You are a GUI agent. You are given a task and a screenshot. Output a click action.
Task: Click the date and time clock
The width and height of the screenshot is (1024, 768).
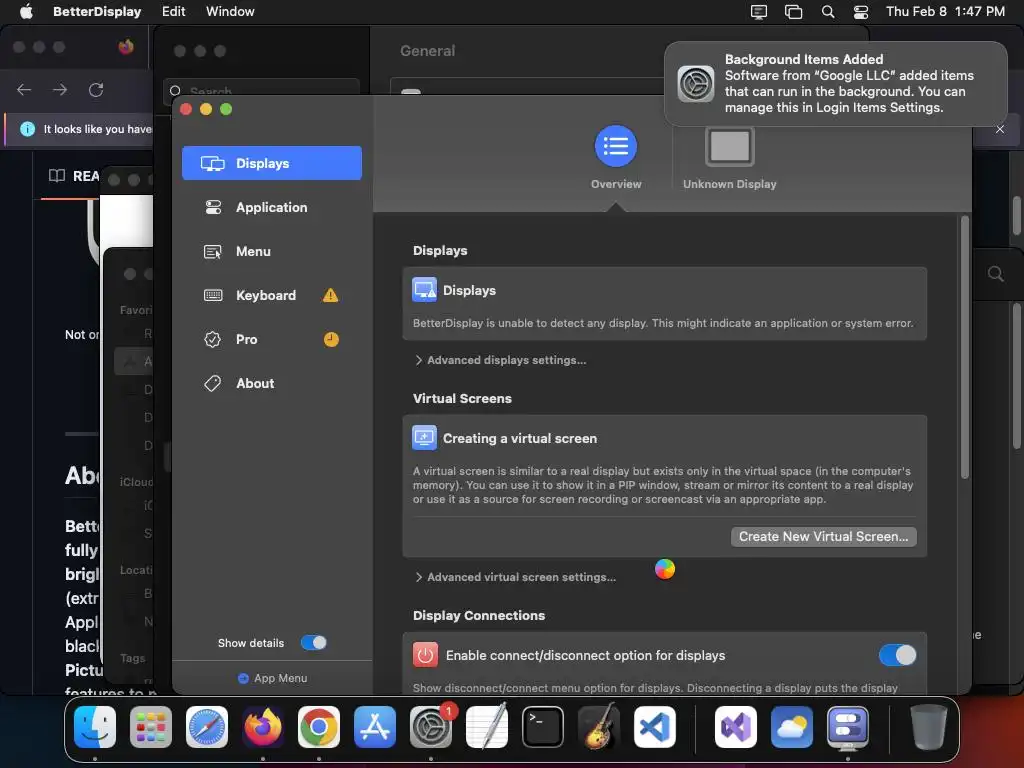tap(945, 12)
